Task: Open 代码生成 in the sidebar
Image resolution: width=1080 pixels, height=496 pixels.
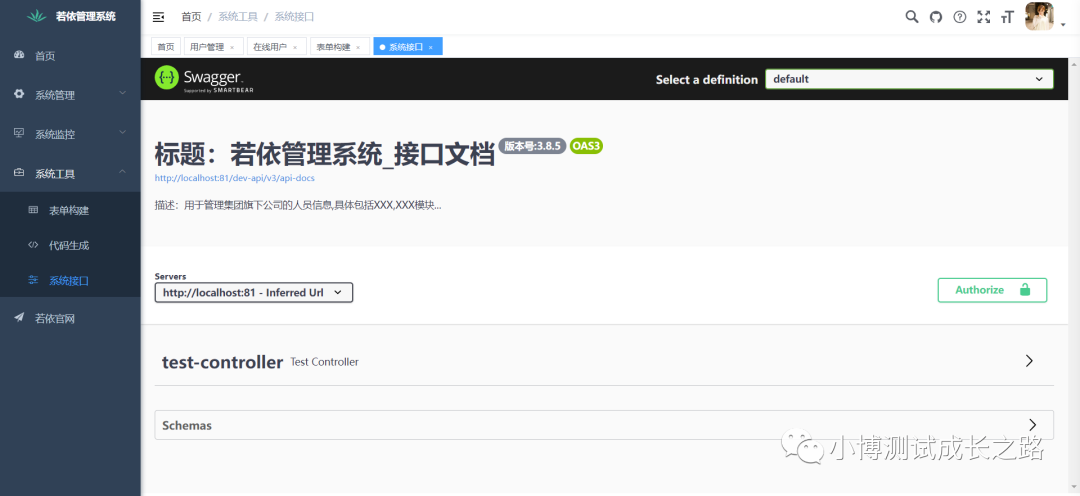Action: [70, 245]
